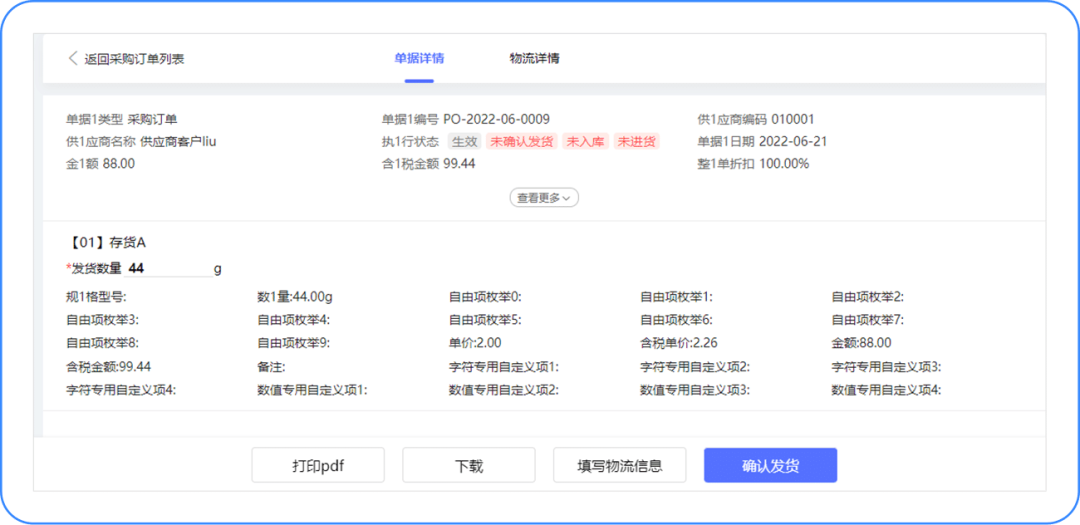
Task: Click 数值专用自定义项4: label
Action: [x=886, y=389]
